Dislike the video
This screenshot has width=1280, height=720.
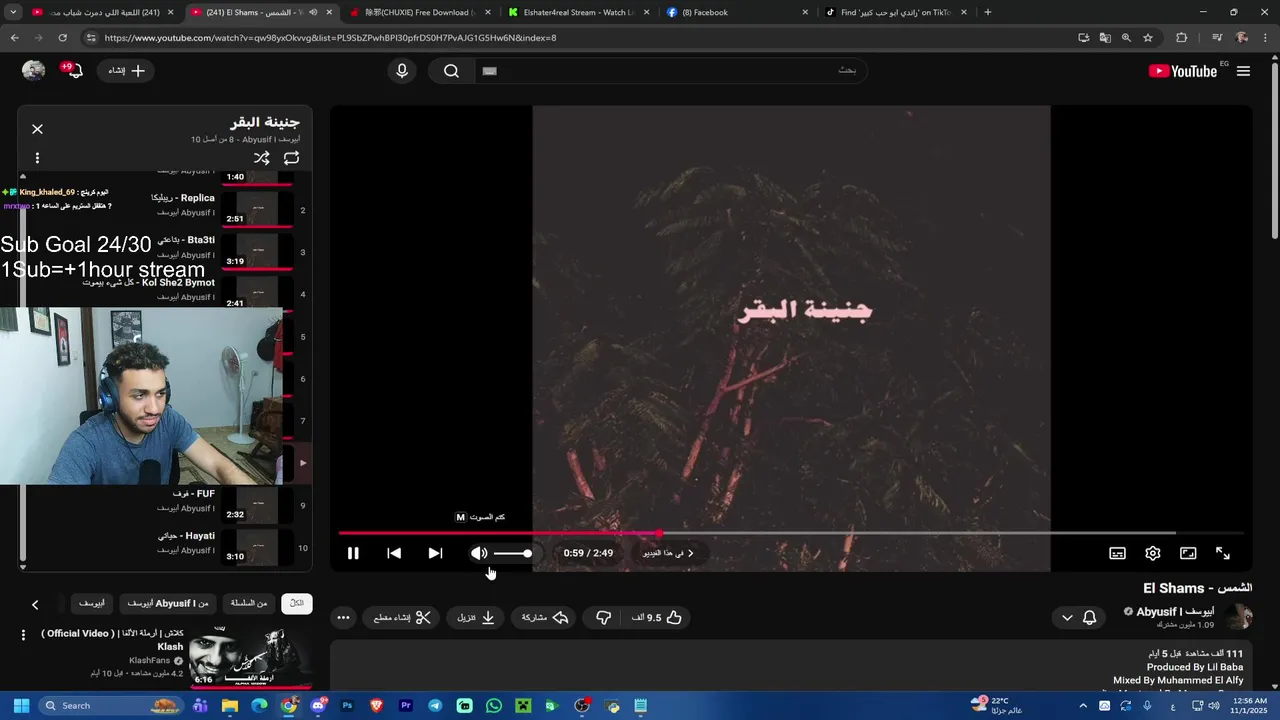[603, 618]
